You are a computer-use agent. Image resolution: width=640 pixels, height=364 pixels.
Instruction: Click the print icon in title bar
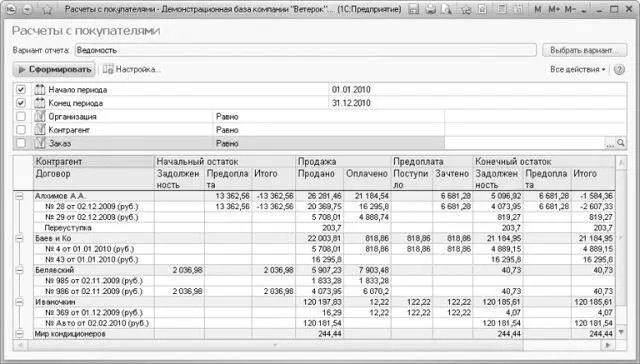tap(430, 9)
